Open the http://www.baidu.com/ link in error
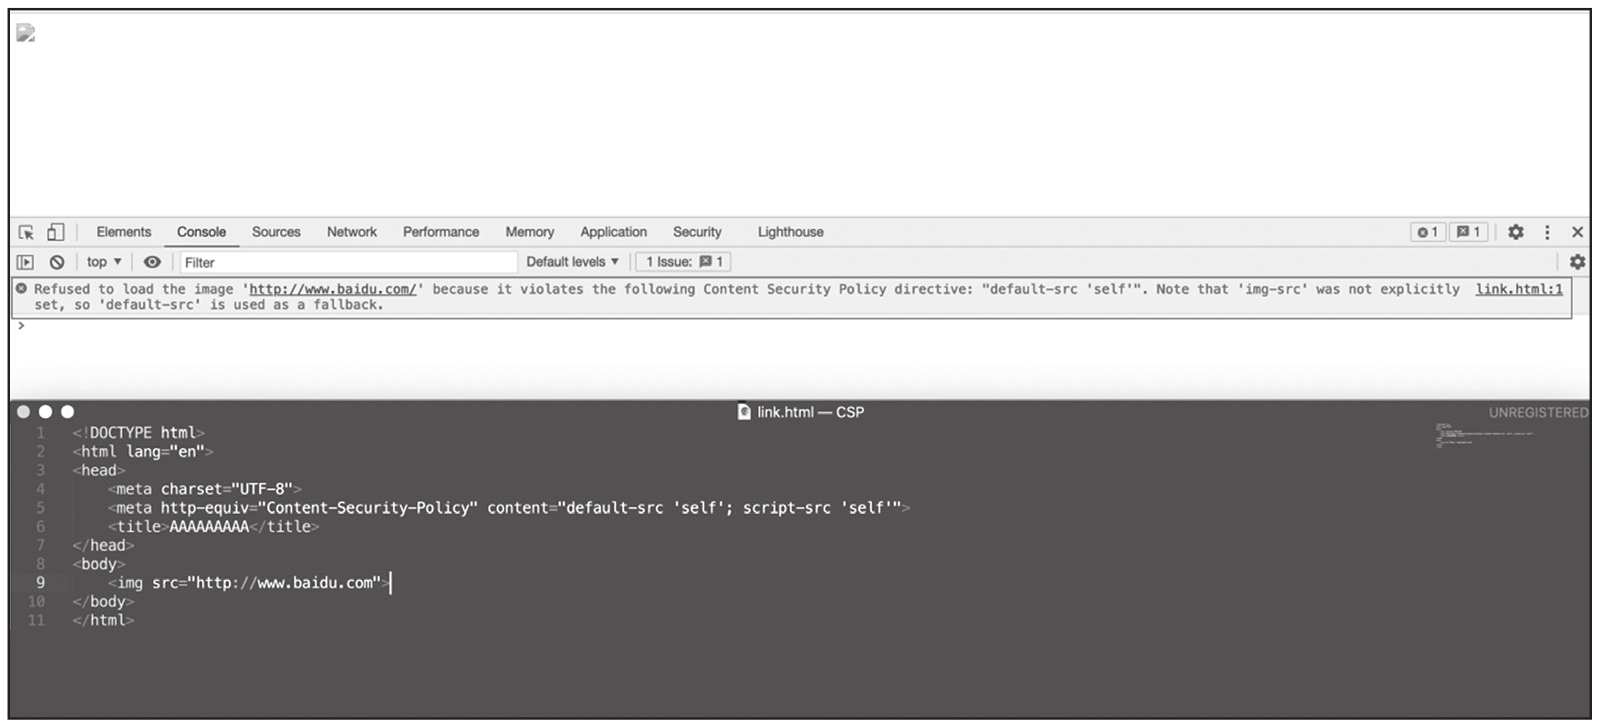1599x726 pixels. tap(332, 289)
